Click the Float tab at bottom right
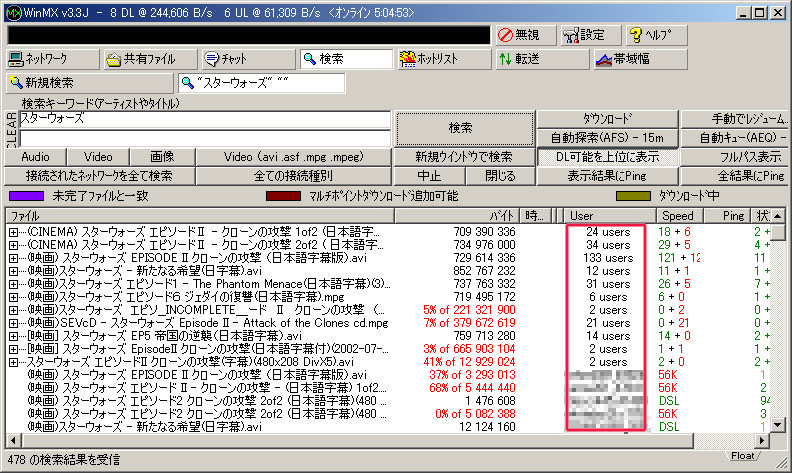The width and height of the screenshot is (792, 473). (x=742, y=456)
